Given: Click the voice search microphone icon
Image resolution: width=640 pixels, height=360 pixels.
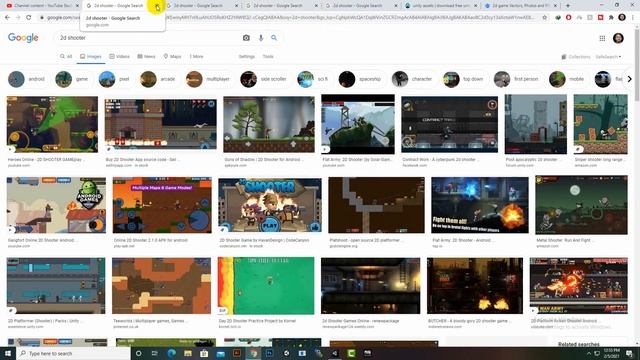Looking at the screenshot, I should 261,38.
